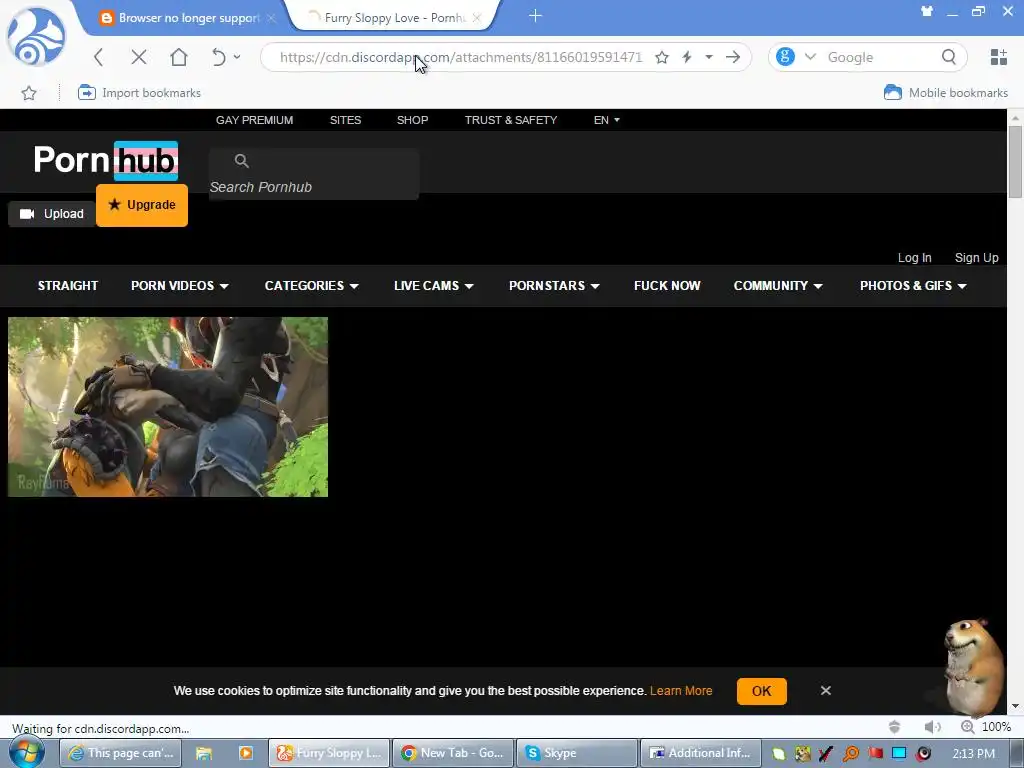Close the Furry Sloppy Love tab

pos(477,18)
